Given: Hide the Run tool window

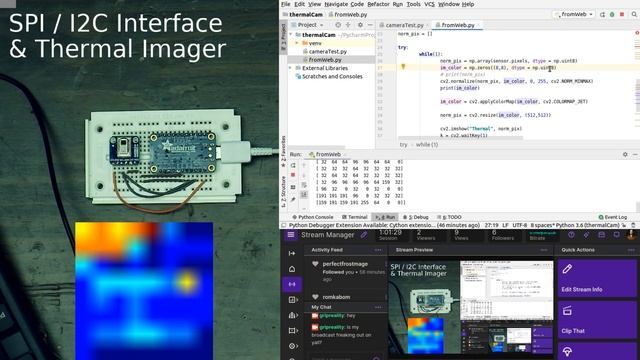Looking at the screenshot, I should coord(635,154).
